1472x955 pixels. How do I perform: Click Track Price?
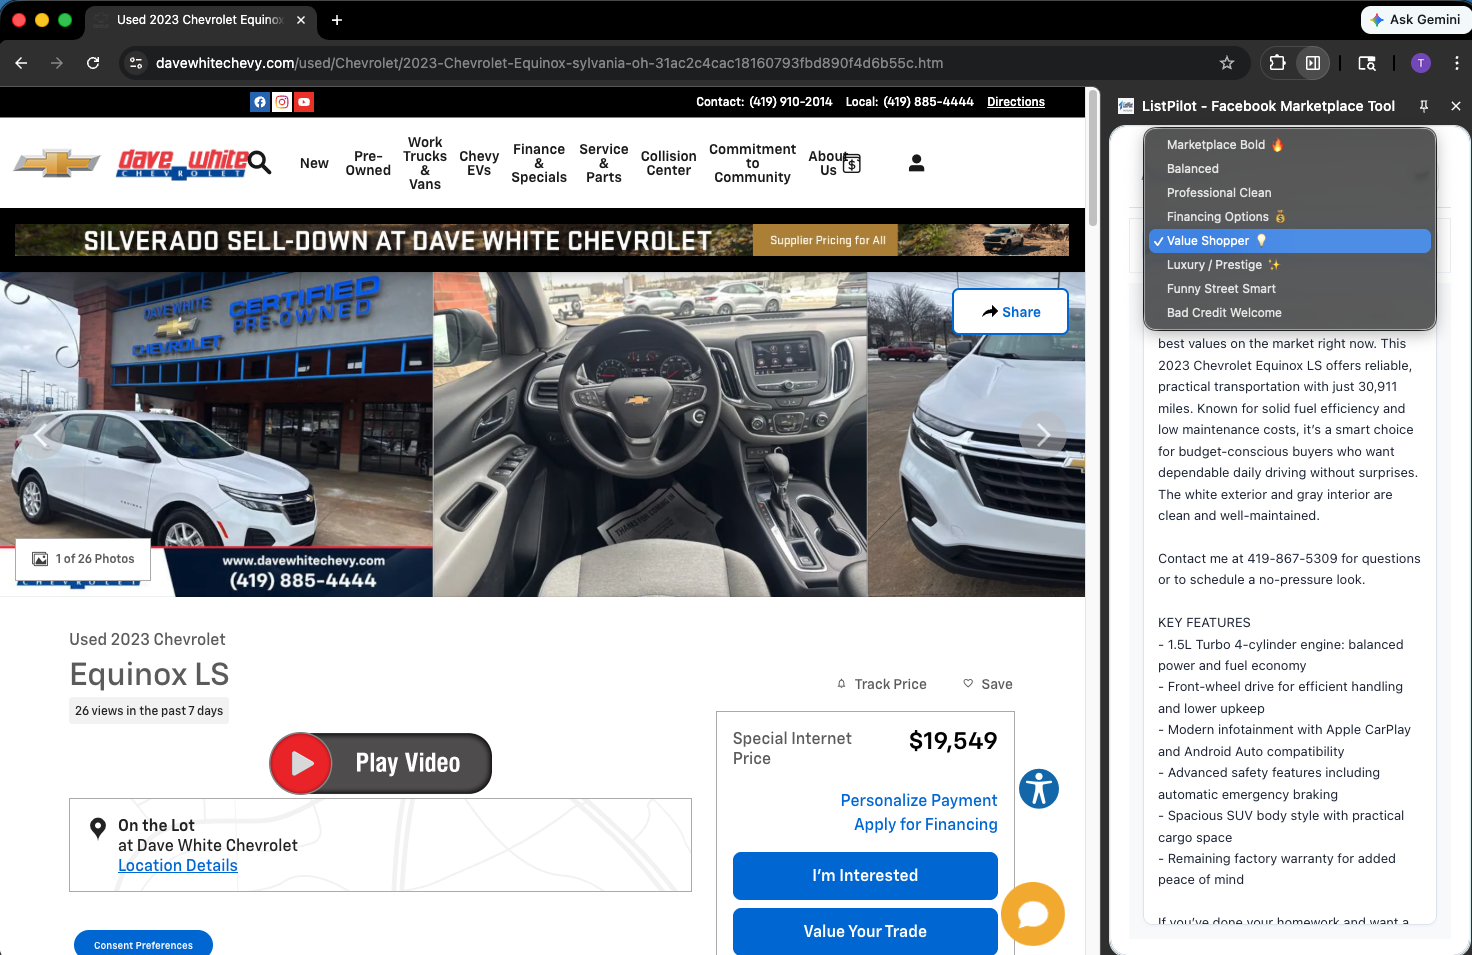881,684
